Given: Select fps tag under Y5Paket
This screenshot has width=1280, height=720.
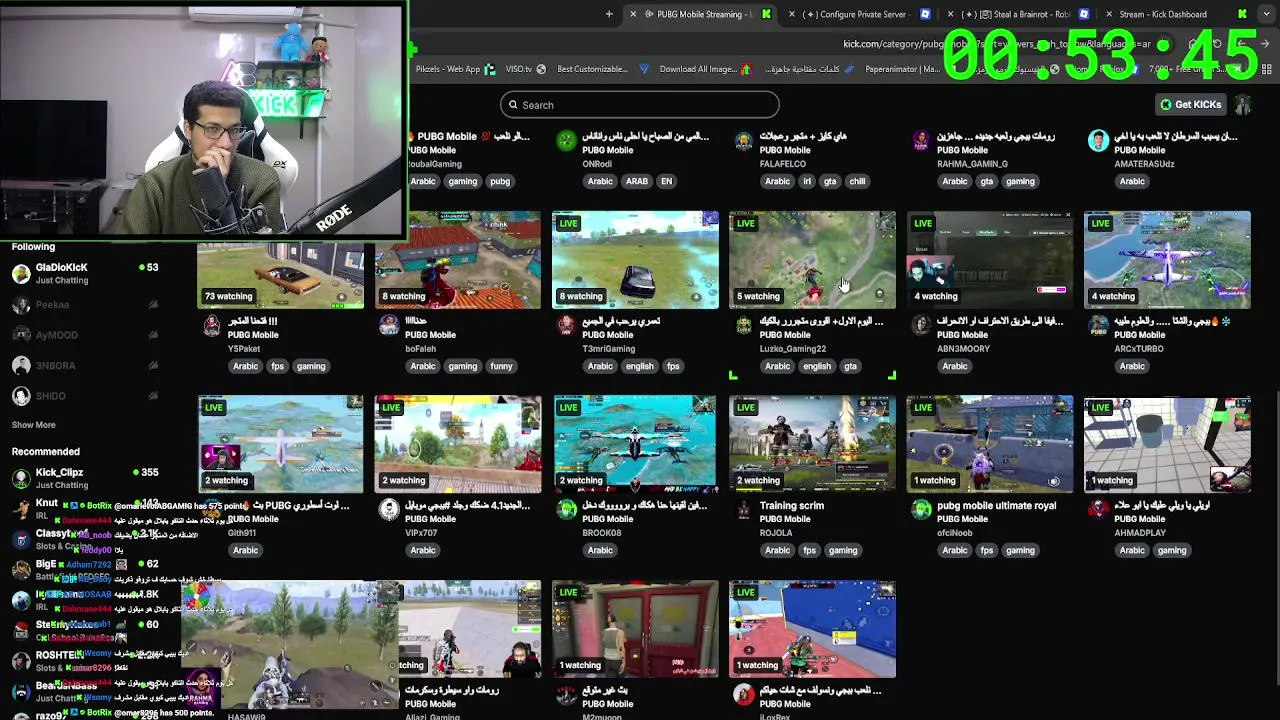Looking at the screenshot, I should point(277,366).
